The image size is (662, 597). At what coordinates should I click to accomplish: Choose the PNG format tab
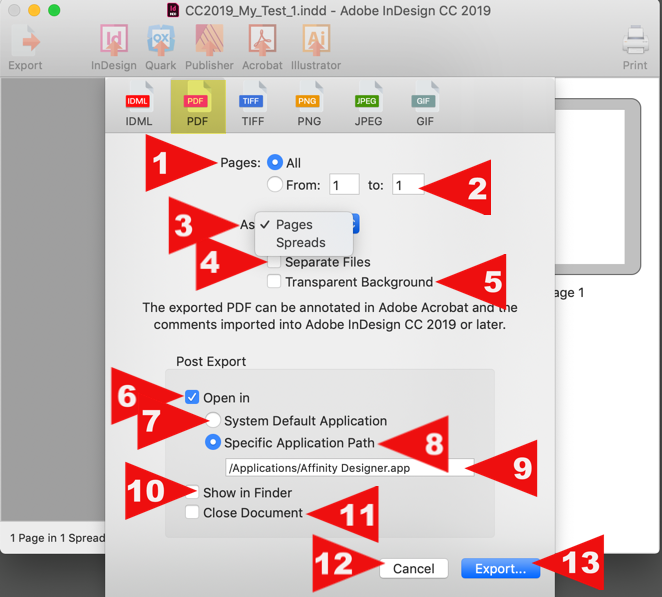click(309, 106)
